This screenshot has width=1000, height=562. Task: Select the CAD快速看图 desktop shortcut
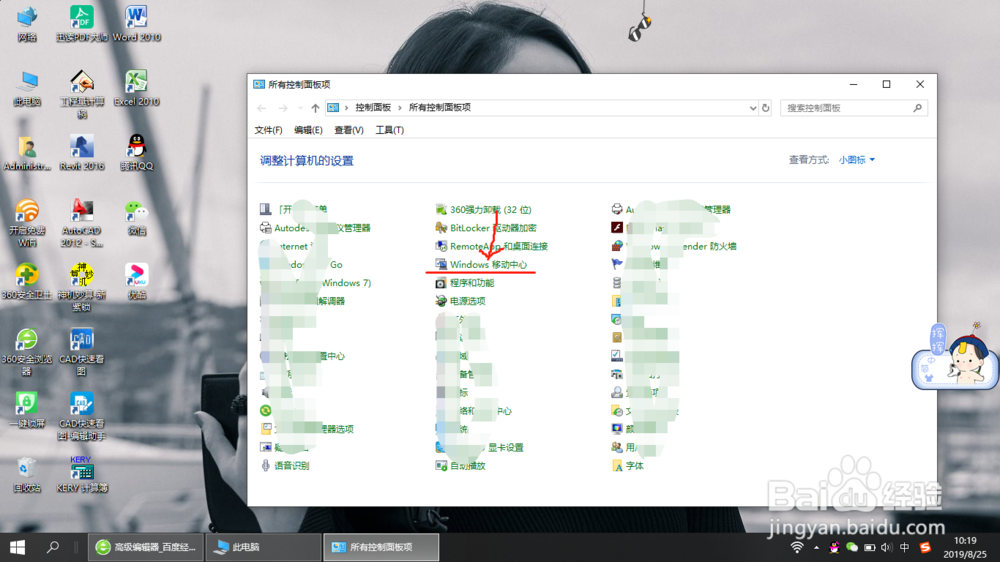(x=82, y=351)
